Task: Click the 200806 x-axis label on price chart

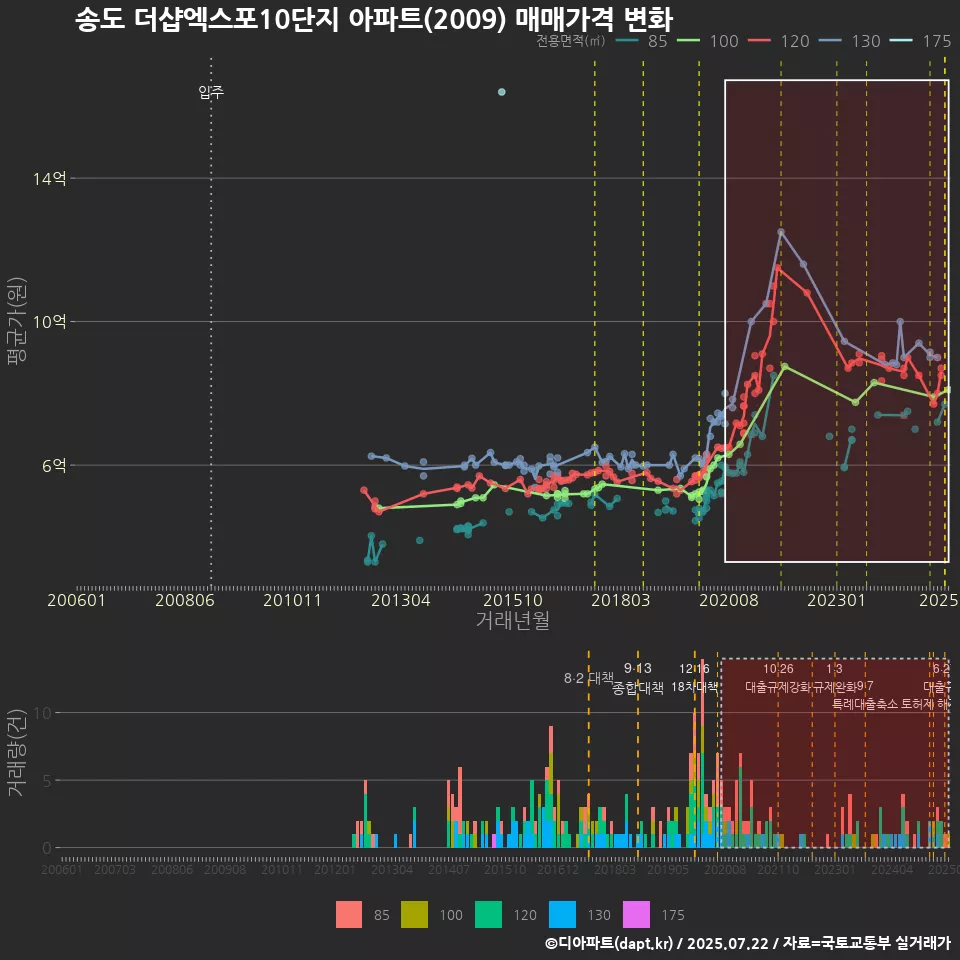Action: pyautogui.click(x=184, y=600)
